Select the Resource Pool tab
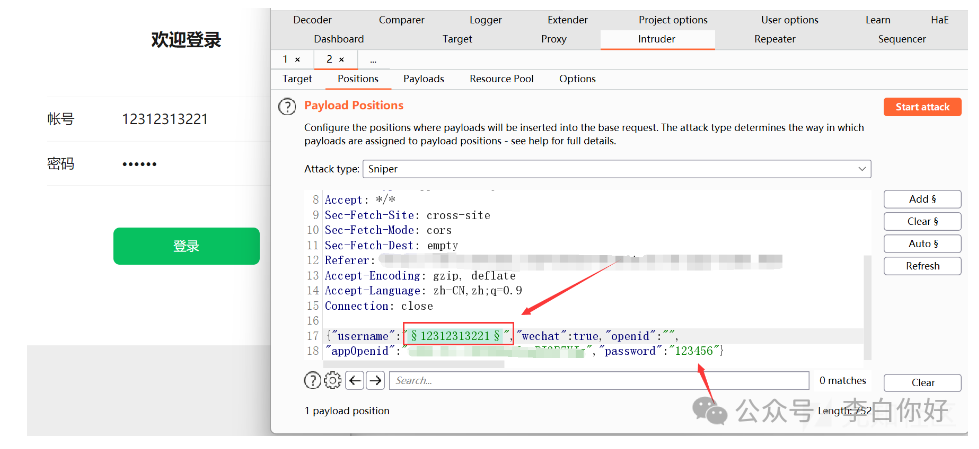This screenshot has height=449, width=979. 501,79
